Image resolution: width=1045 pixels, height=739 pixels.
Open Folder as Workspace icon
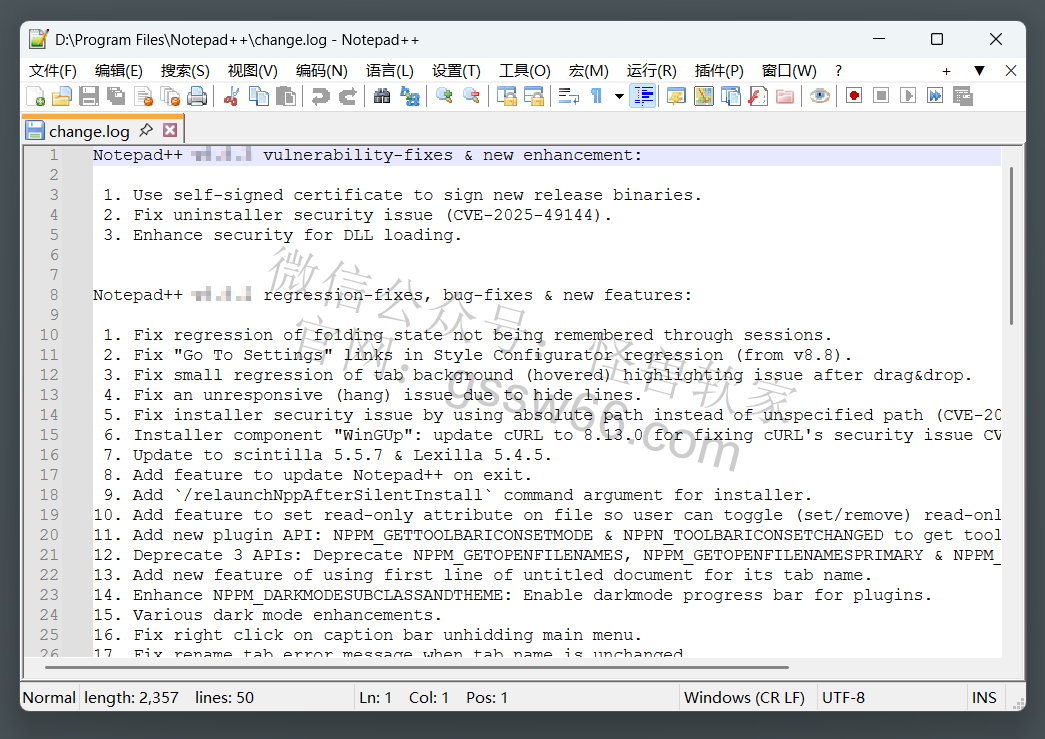pos(785,97)
